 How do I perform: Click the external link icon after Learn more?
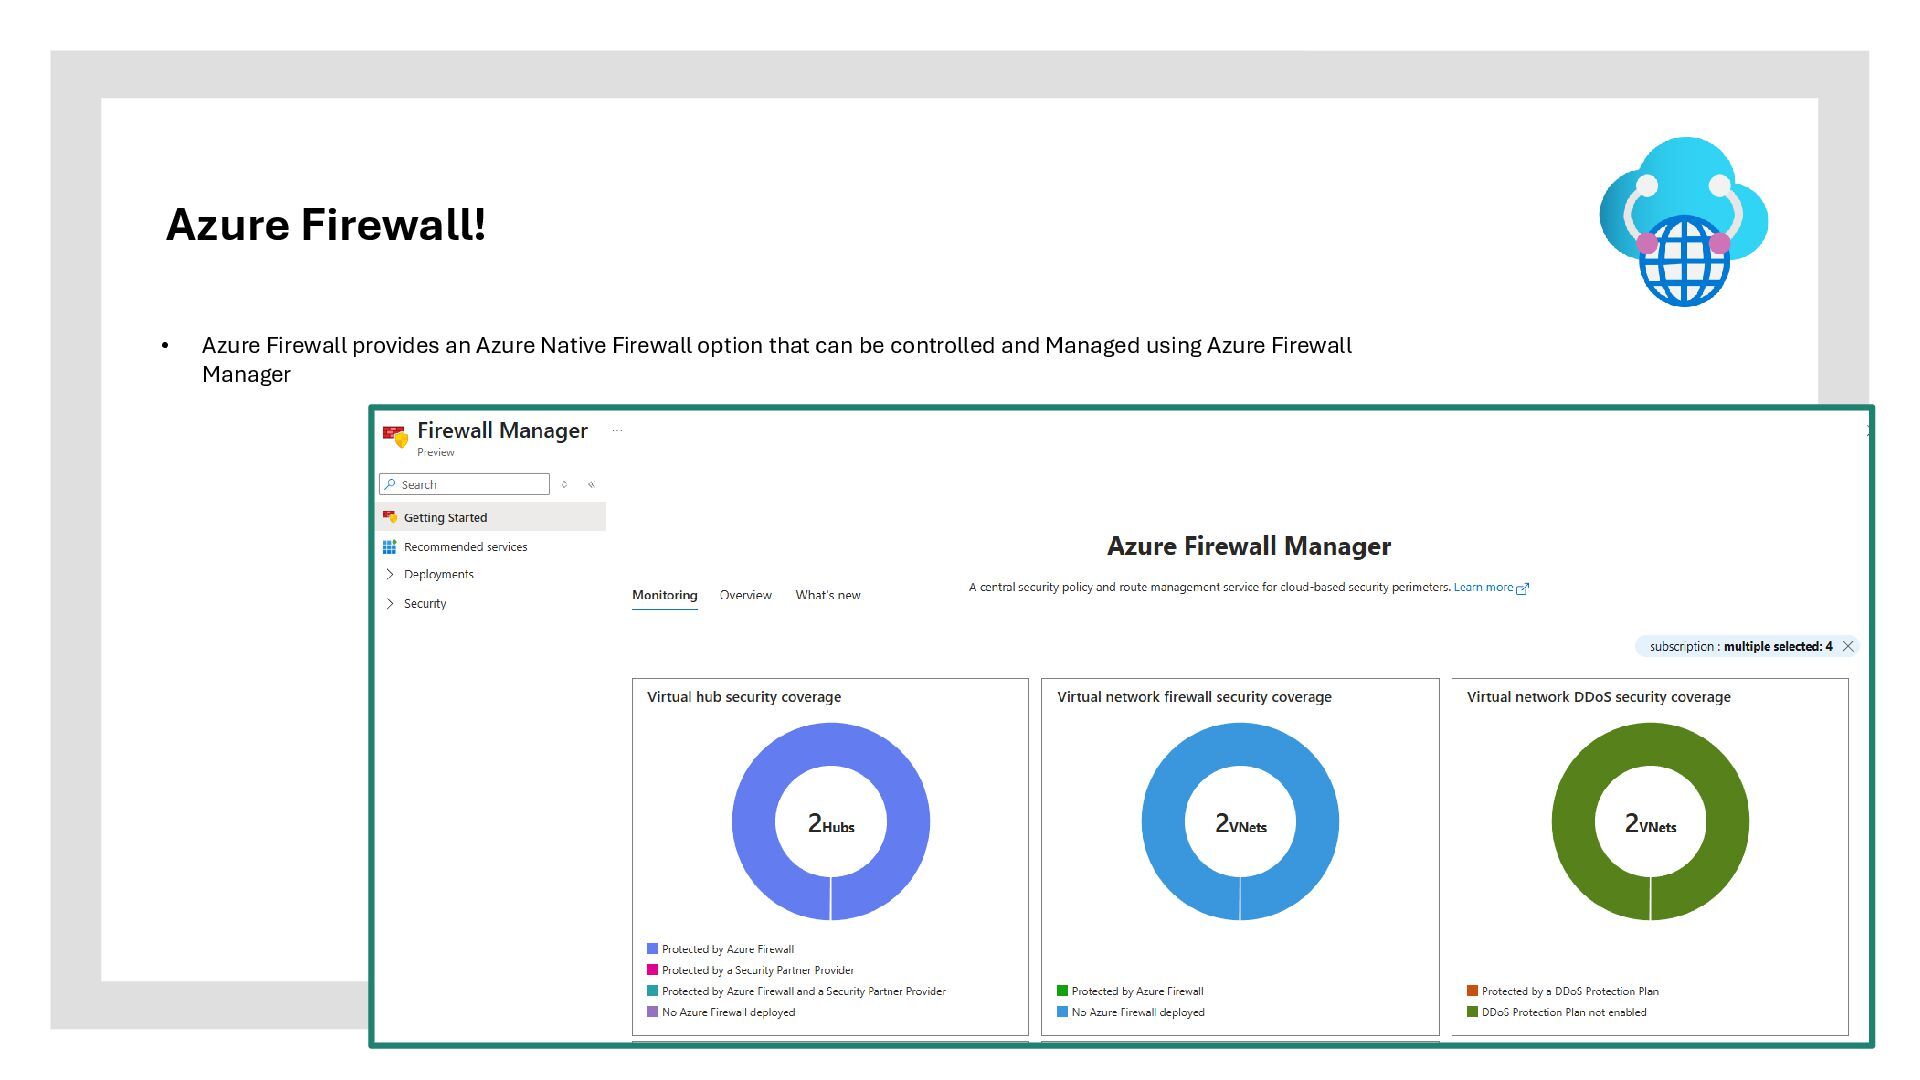coord(1523,589)
